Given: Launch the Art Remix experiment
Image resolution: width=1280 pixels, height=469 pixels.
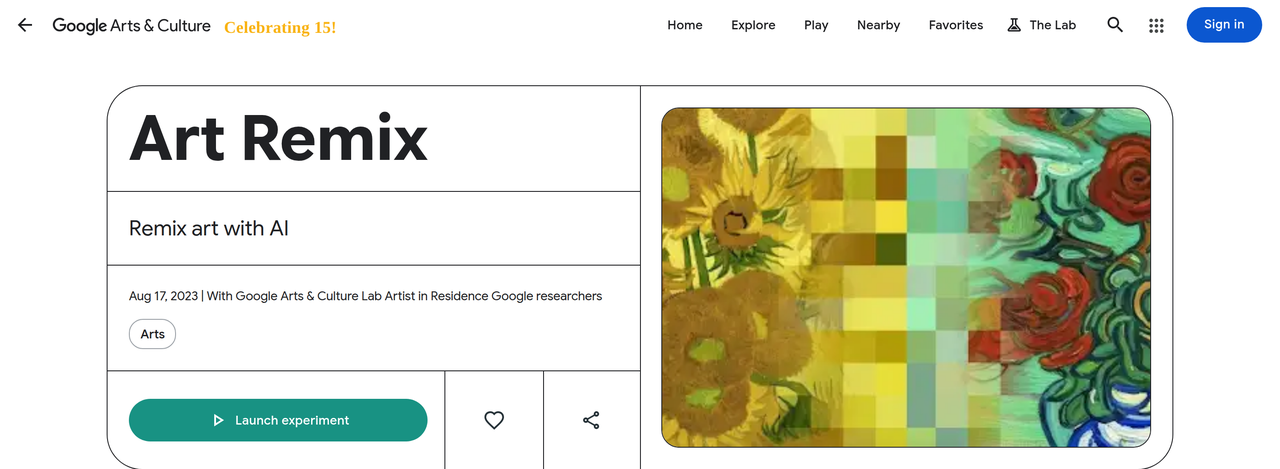Looking at the screenshot, I should click(278, 420).
